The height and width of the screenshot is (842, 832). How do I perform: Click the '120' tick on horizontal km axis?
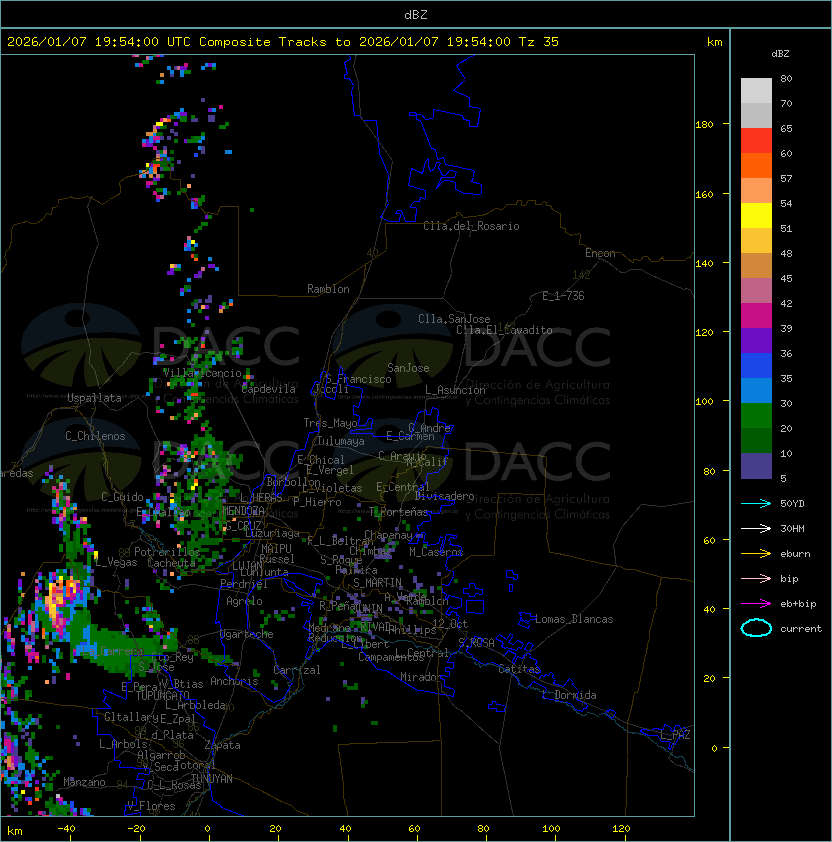[620, 829]
